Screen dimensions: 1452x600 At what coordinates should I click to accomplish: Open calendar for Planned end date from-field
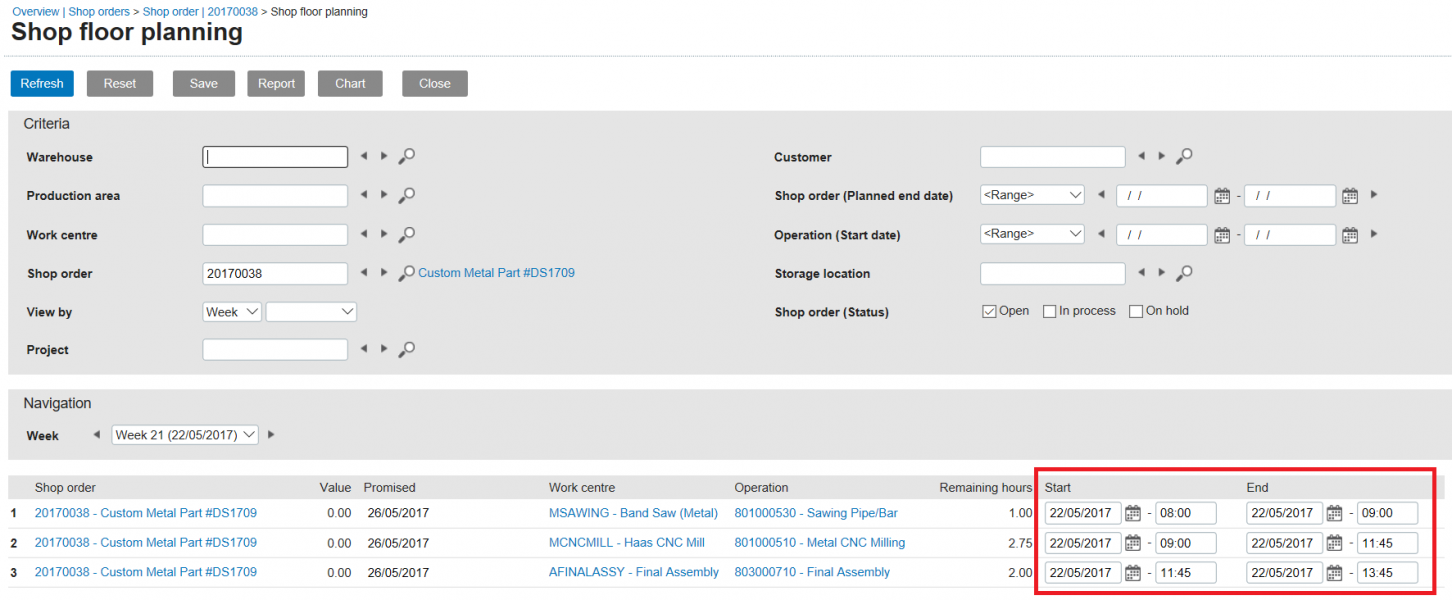pos(1221,196)
